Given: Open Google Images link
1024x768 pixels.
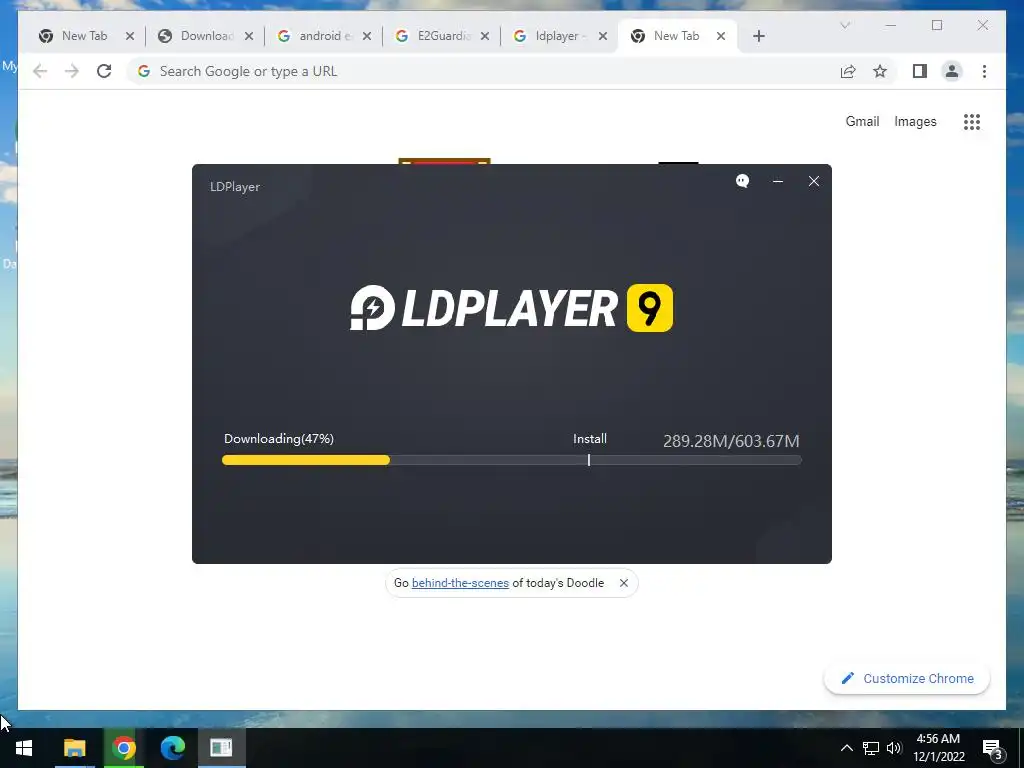Looking at the screenshot, I should 915,121.
